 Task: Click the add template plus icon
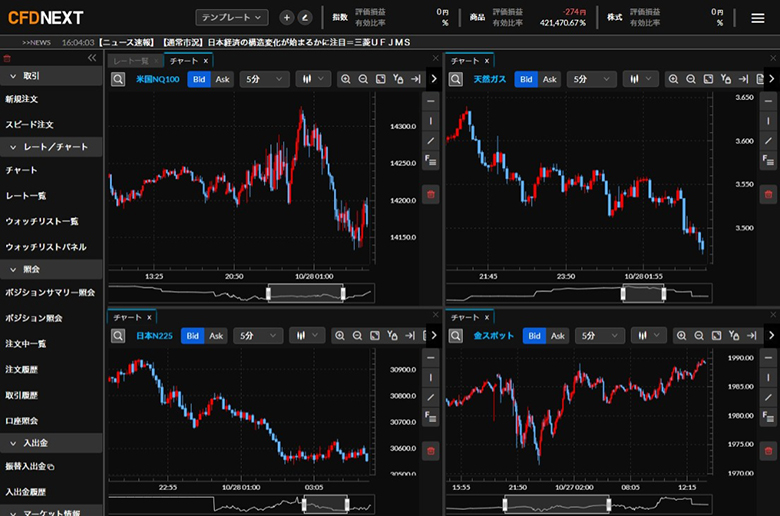point(287,17)
